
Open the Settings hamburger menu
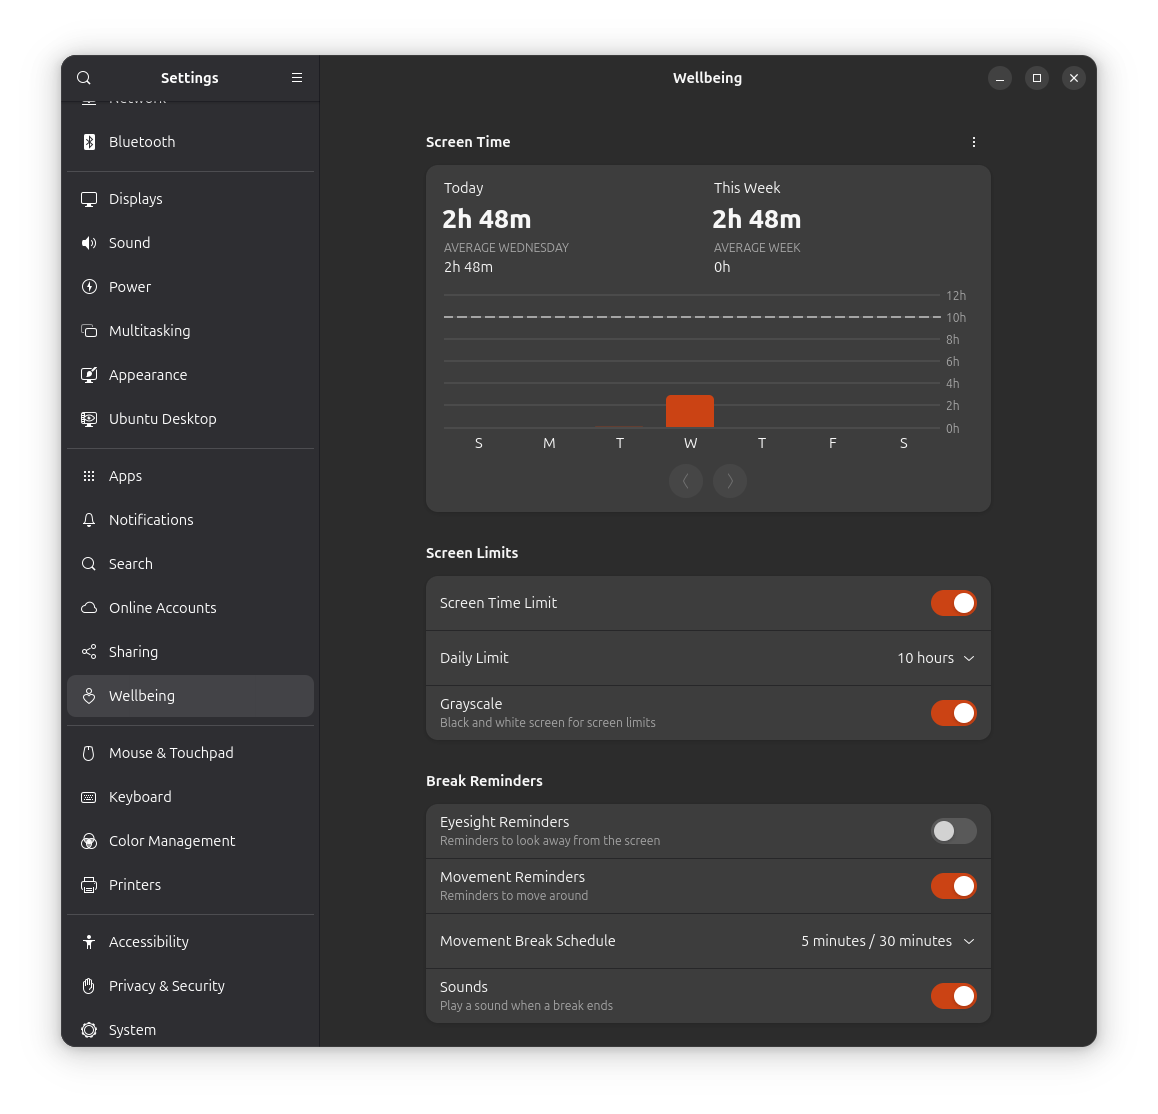pos(296,77)
